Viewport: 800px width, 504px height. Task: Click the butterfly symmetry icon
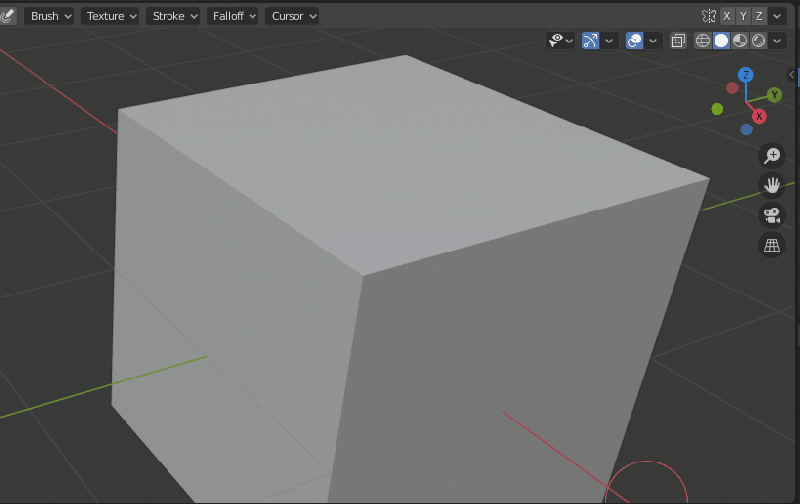[x=709, y=16]
